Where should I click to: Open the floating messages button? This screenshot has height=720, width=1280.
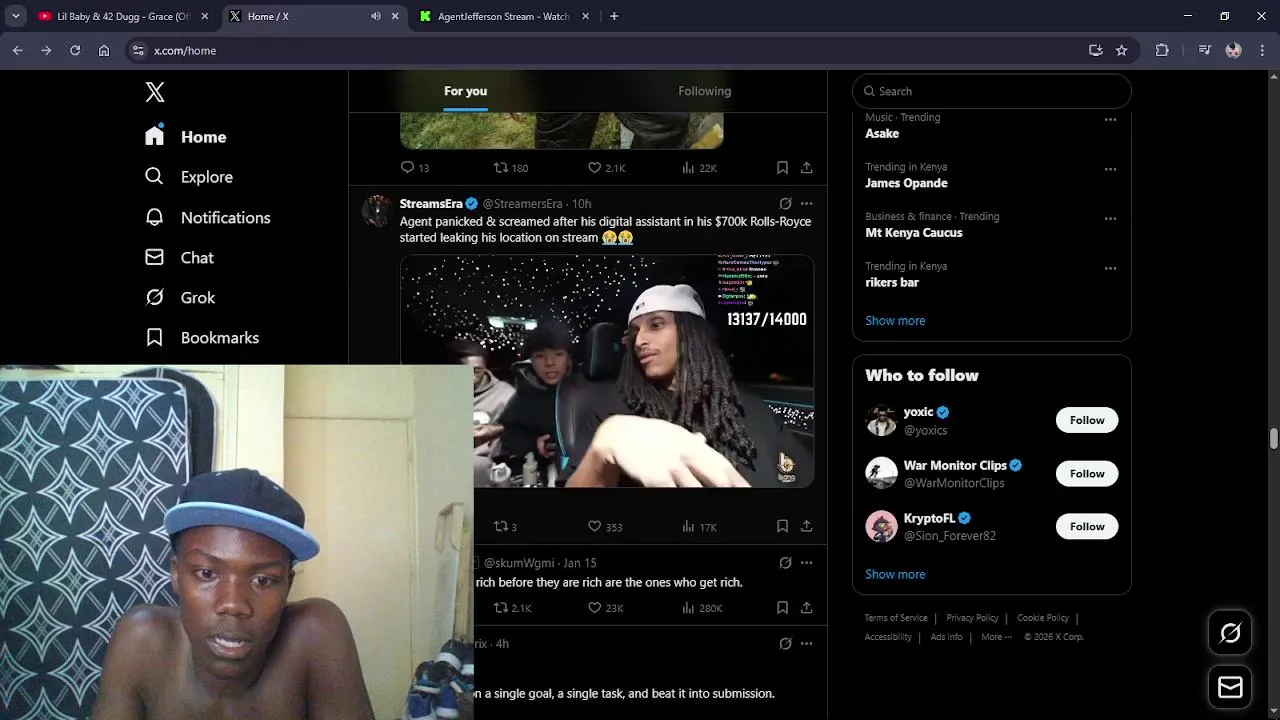pyautogui.click(x=1230, y=688)
